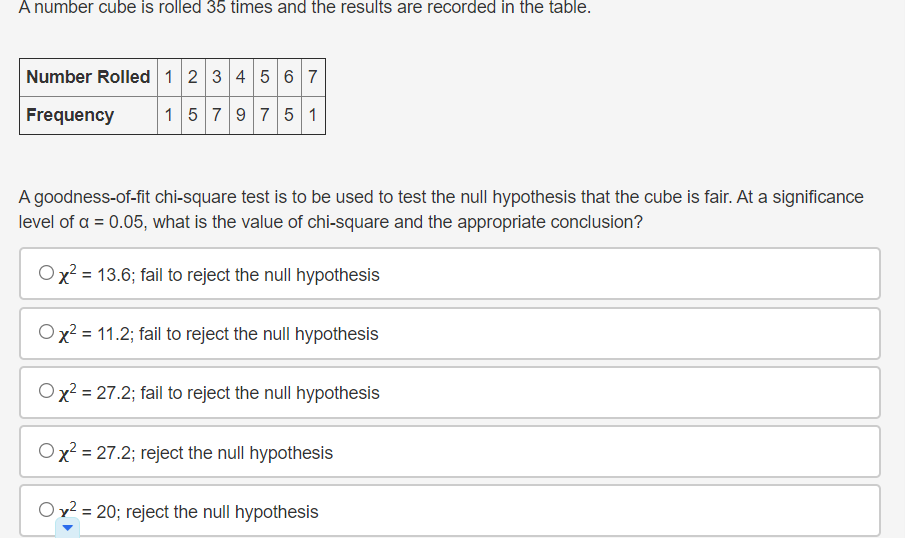Choose the χ² = 11.2 radio option
This screenshot has width=905, height=538.
point(46,331)
